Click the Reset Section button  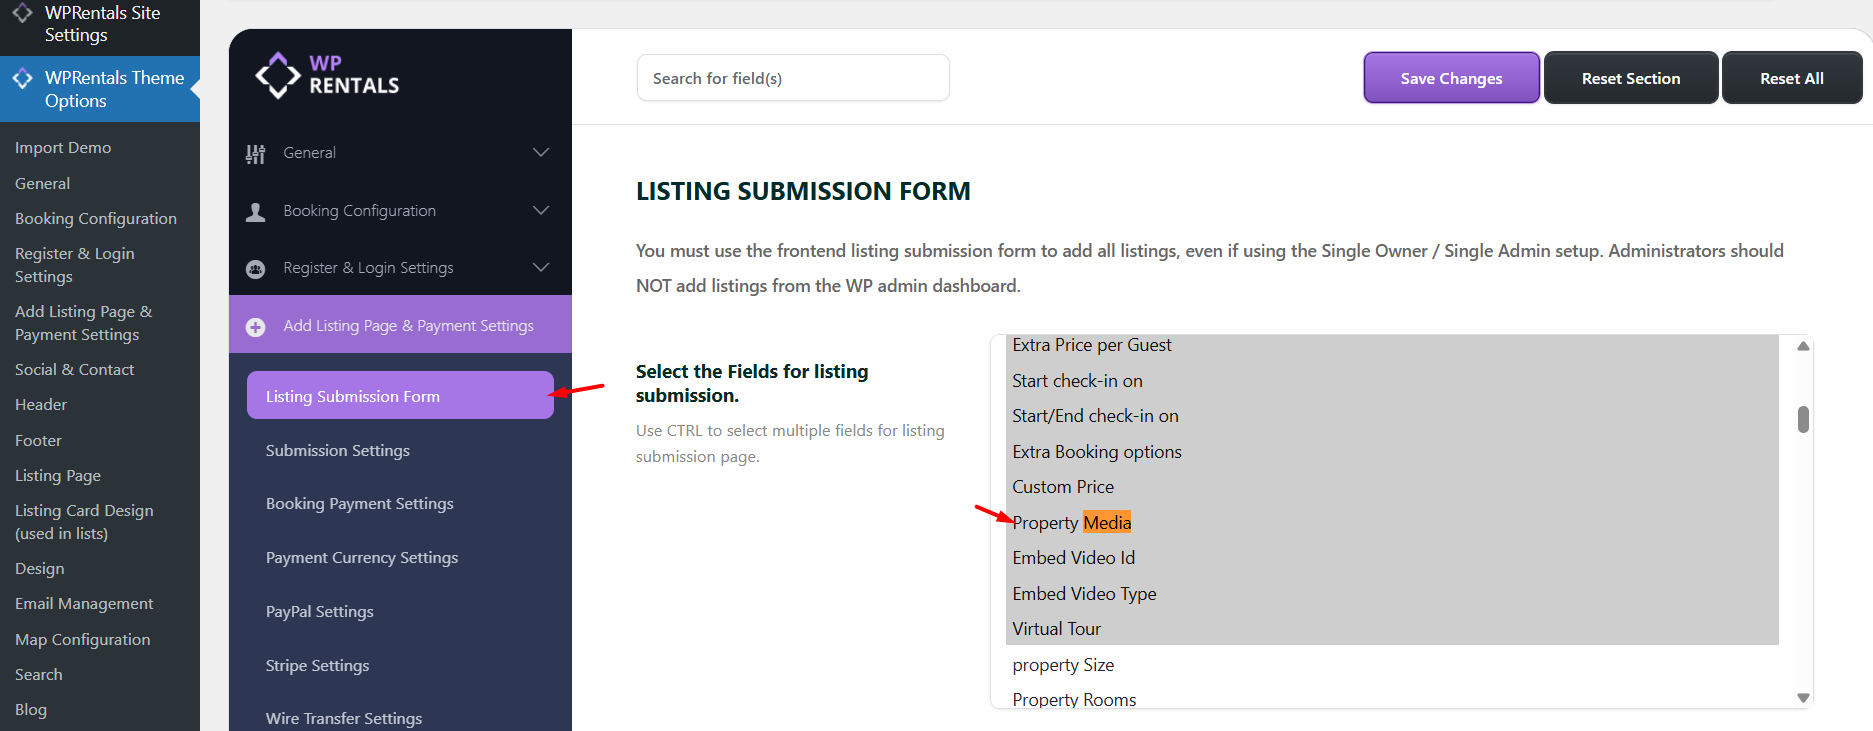1630,78
